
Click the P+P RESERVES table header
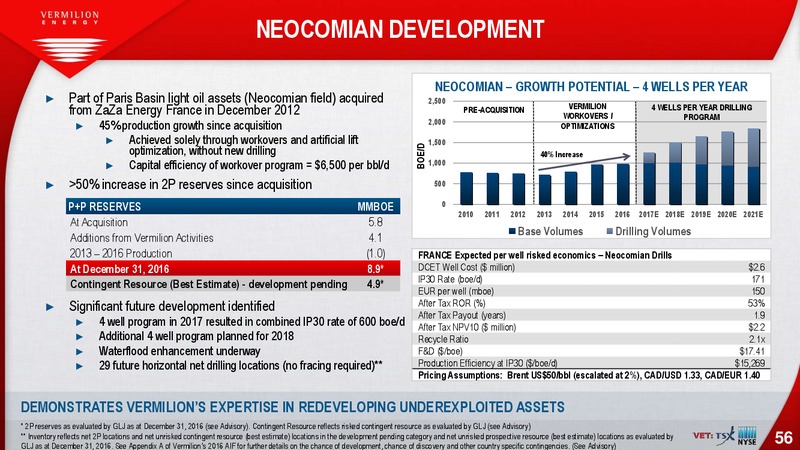[x=104, y=207]
